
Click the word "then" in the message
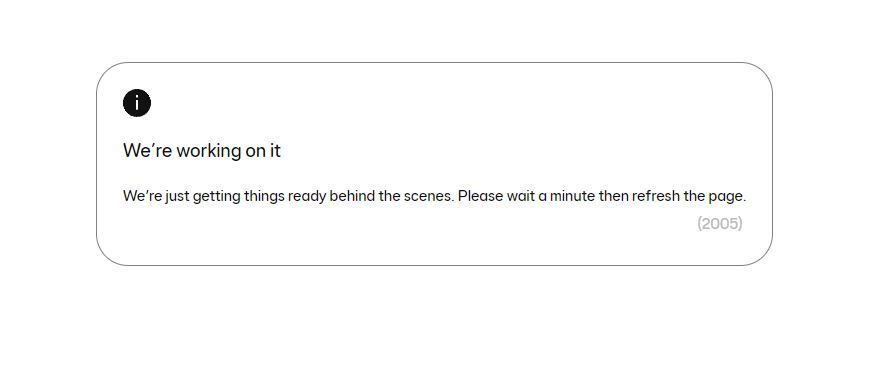614,197
